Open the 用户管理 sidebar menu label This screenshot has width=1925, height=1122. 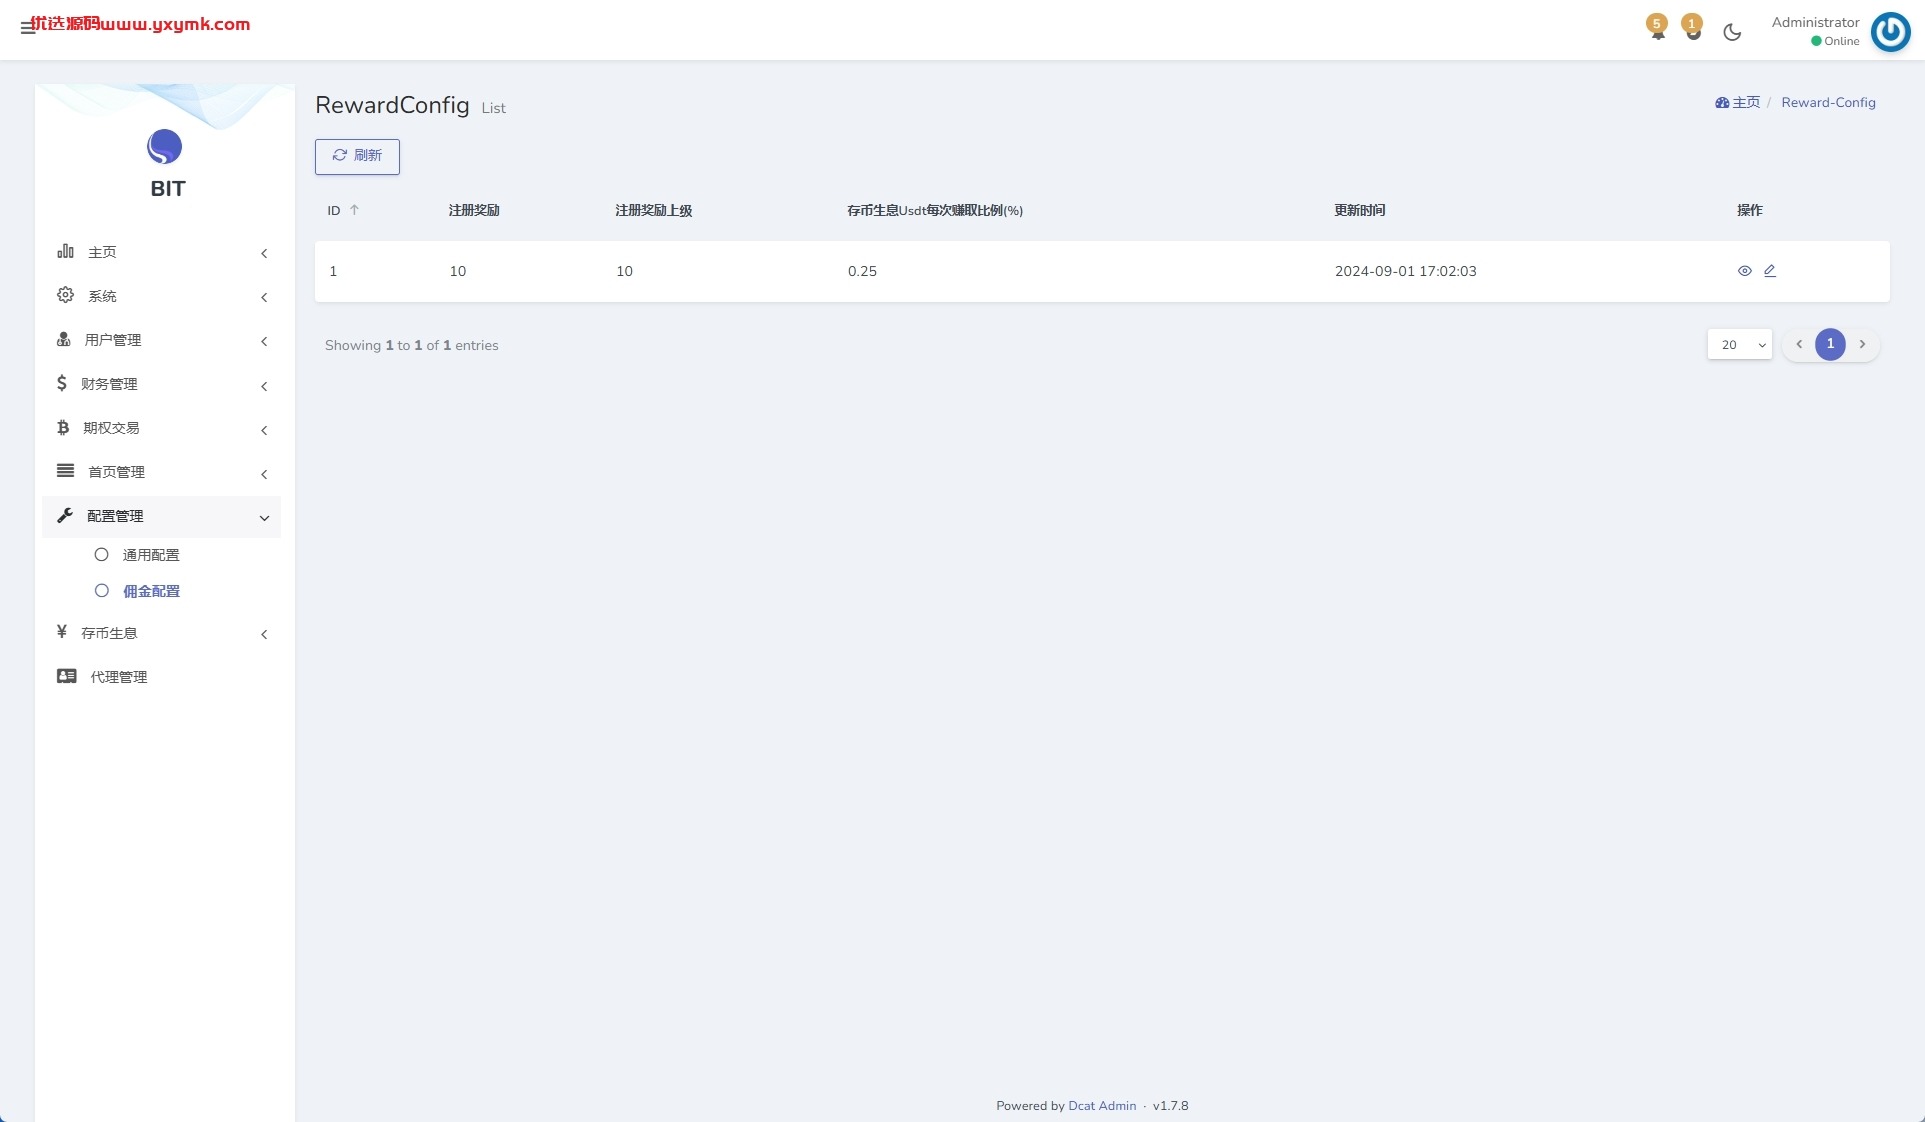tap(113, 340)
